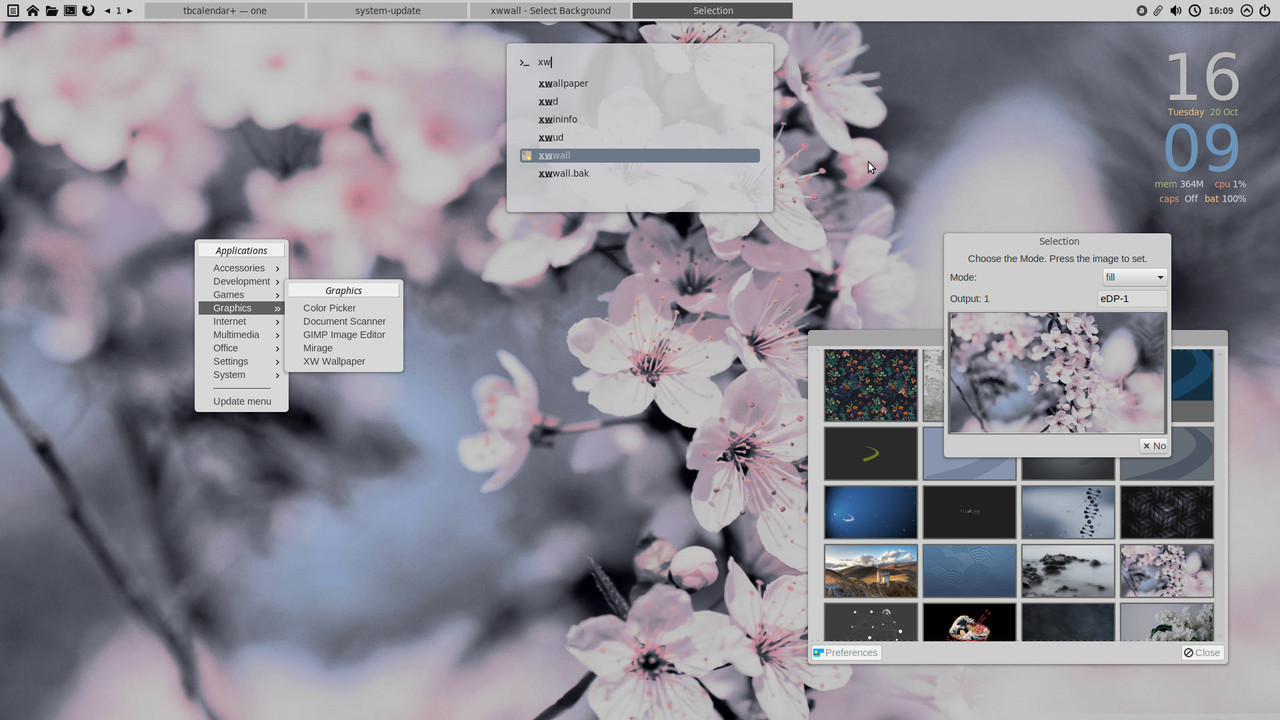
Task: Click Update menu in Applications menu
Action: coord(241,401)
